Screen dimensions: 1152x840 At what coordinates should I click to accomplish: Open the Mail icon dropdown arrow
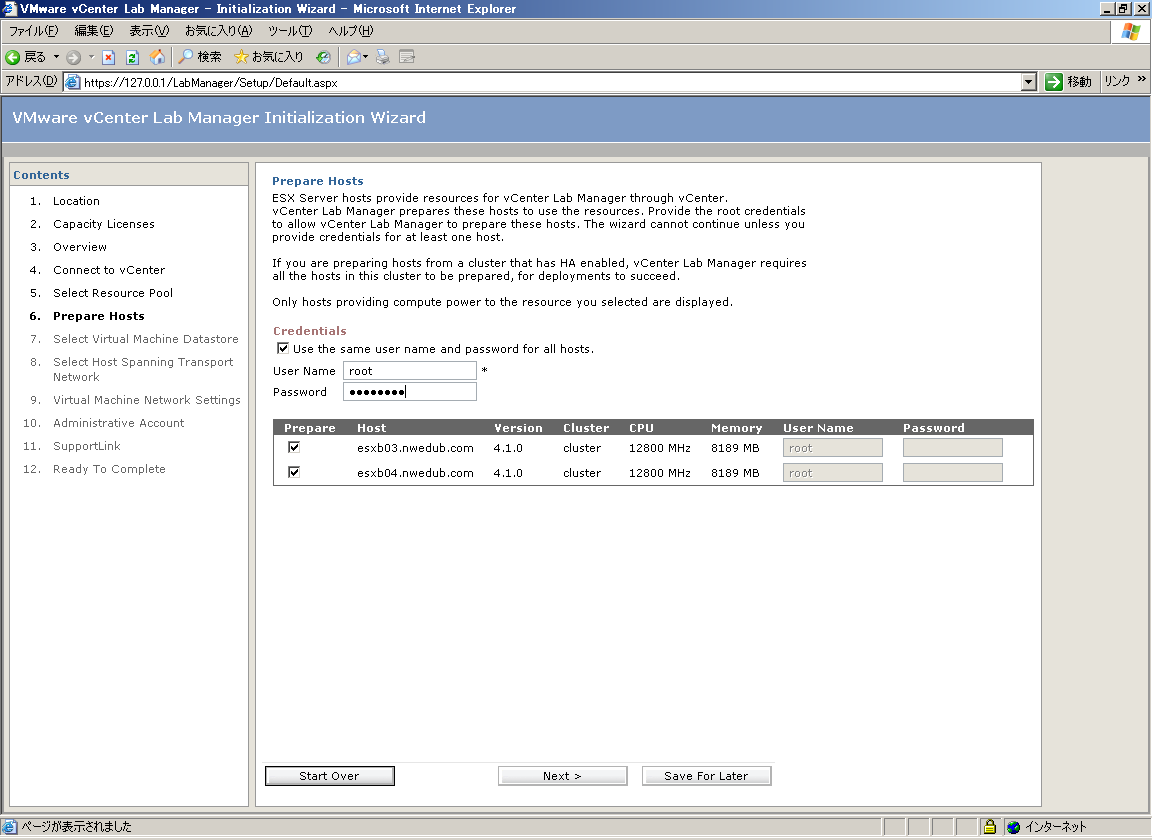pos(365,57)
